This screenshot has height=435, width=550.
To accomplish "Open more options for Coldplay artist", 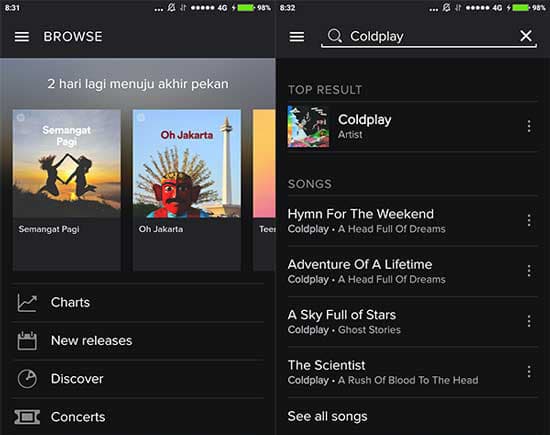I will tap(529, 127).
